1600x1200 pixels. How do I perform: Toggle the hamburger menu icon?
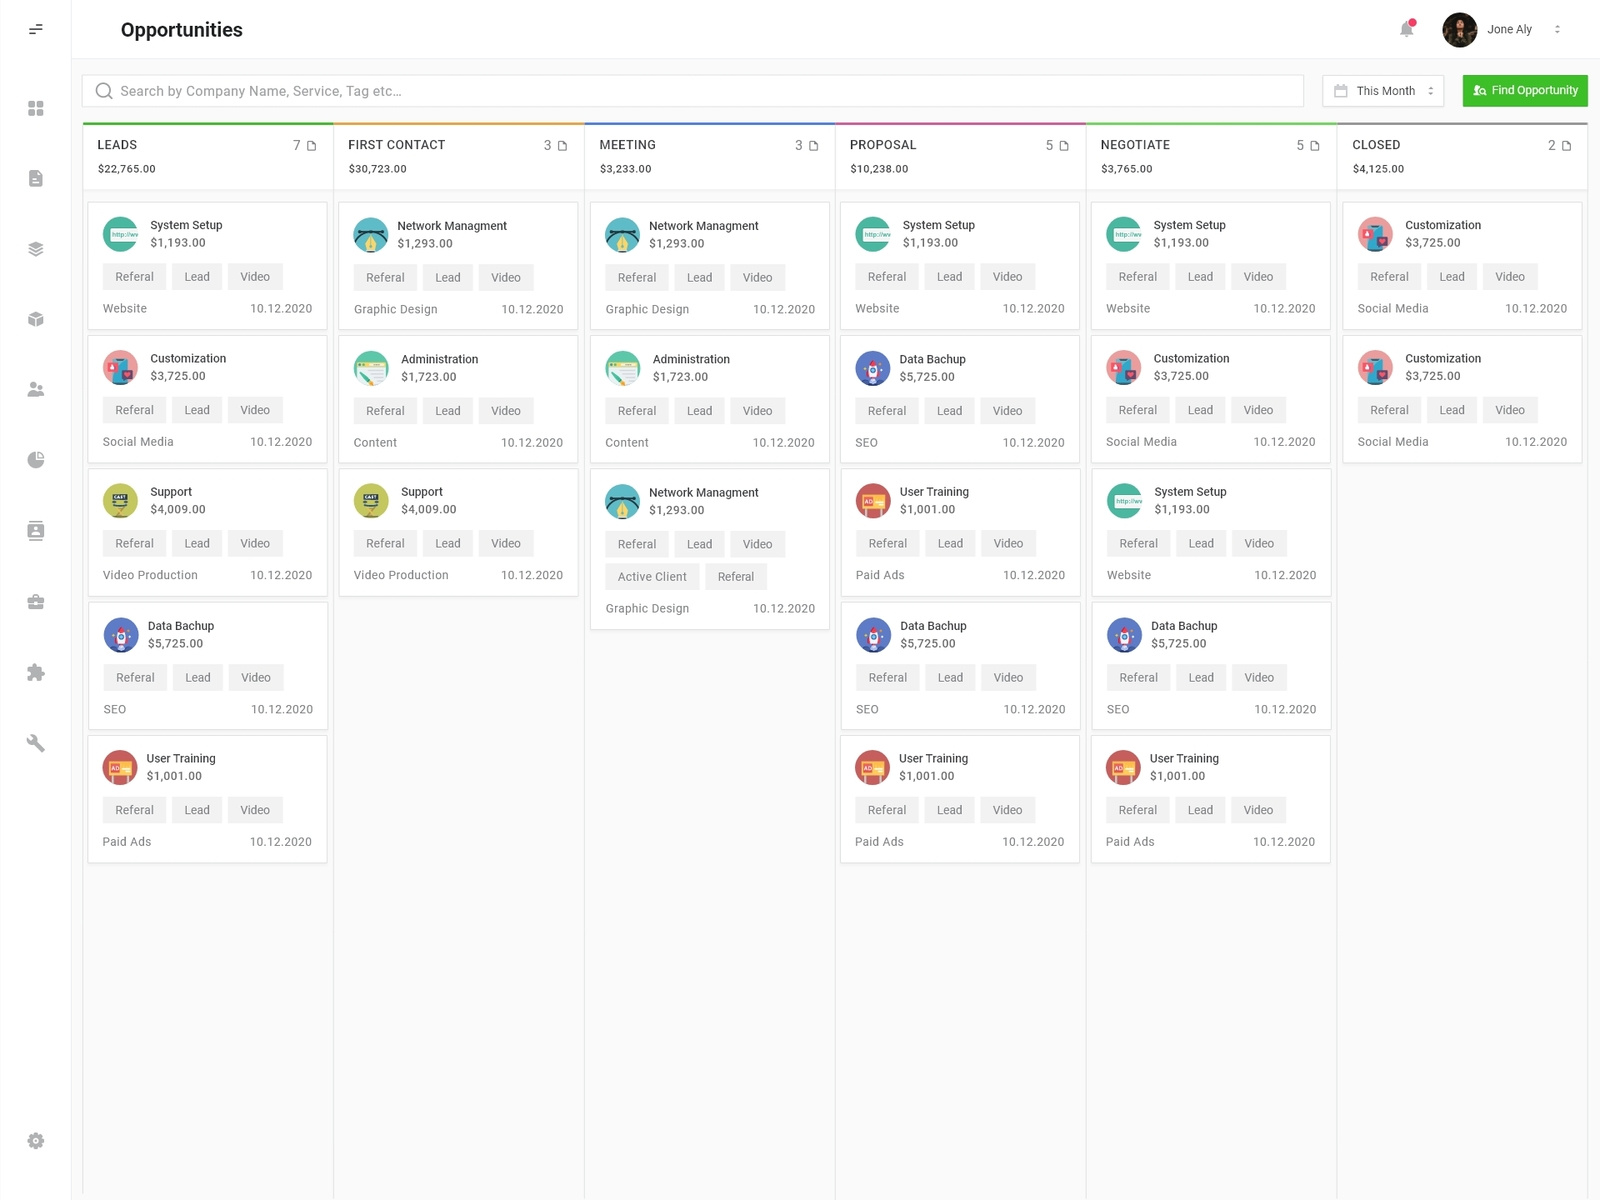click(36, 29)
